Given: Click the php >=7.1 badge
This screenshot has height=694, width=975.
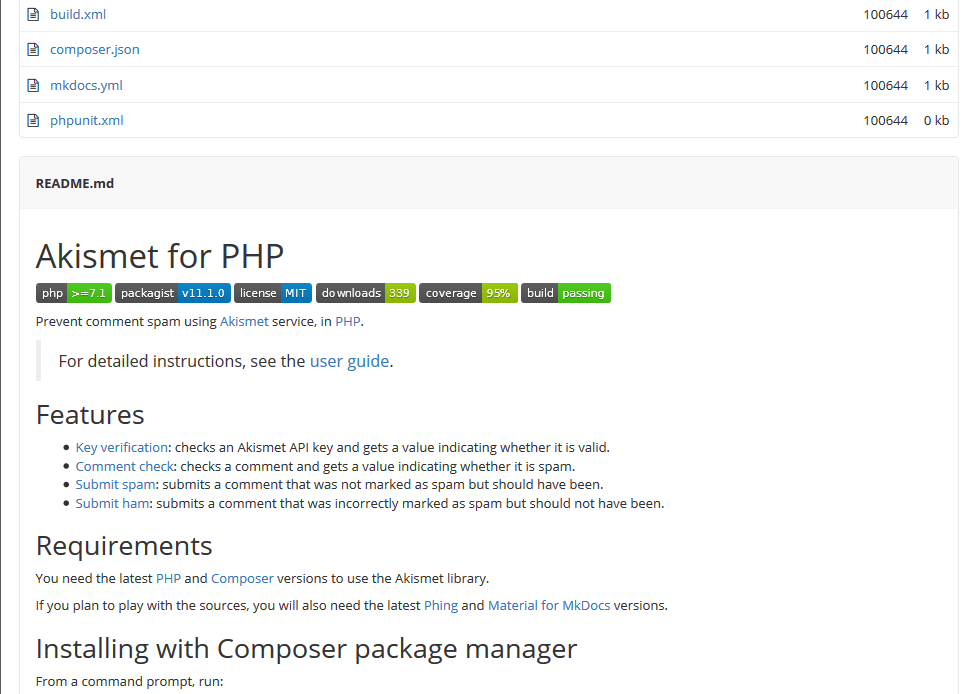Looking at the screenshot, I should (73, 293).
